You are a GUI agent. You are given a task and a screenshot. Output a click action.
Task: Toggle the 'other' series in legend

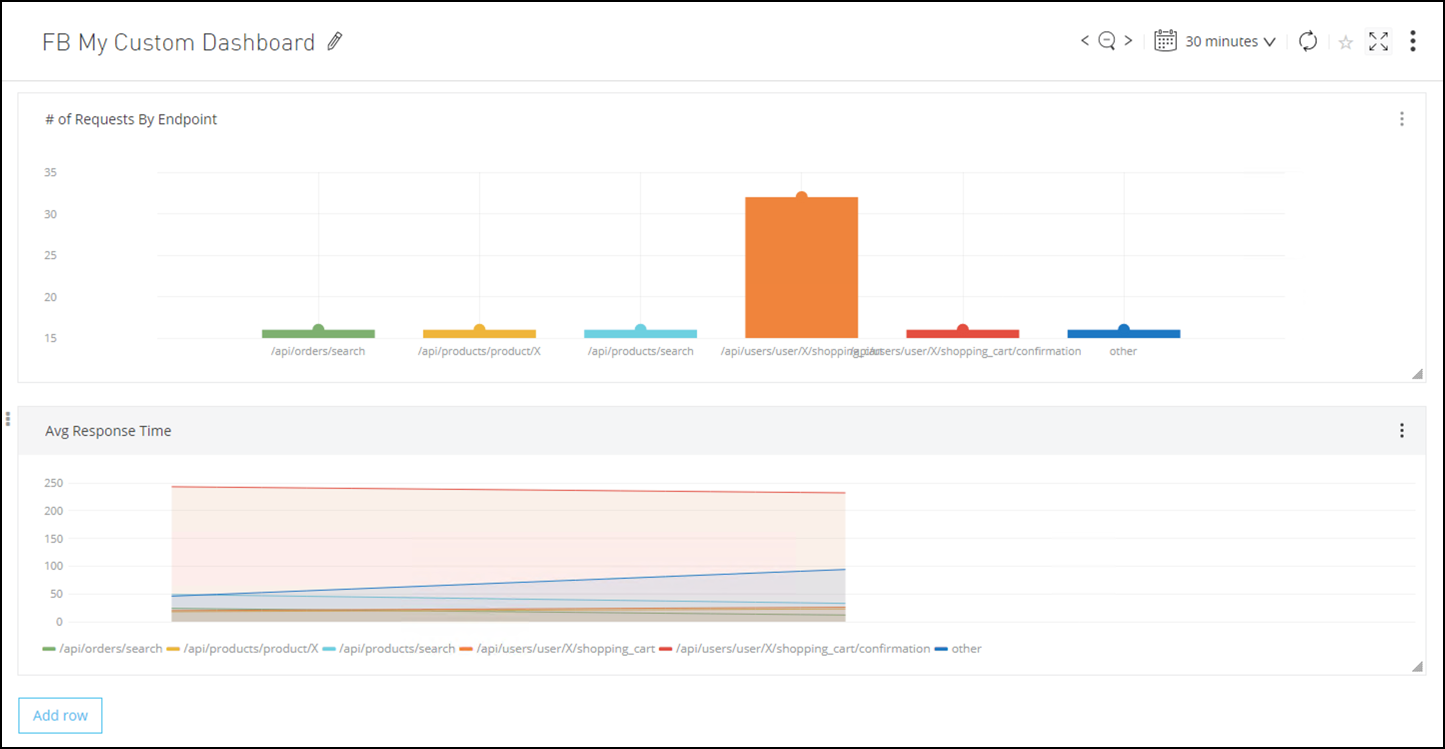point(958,649)
